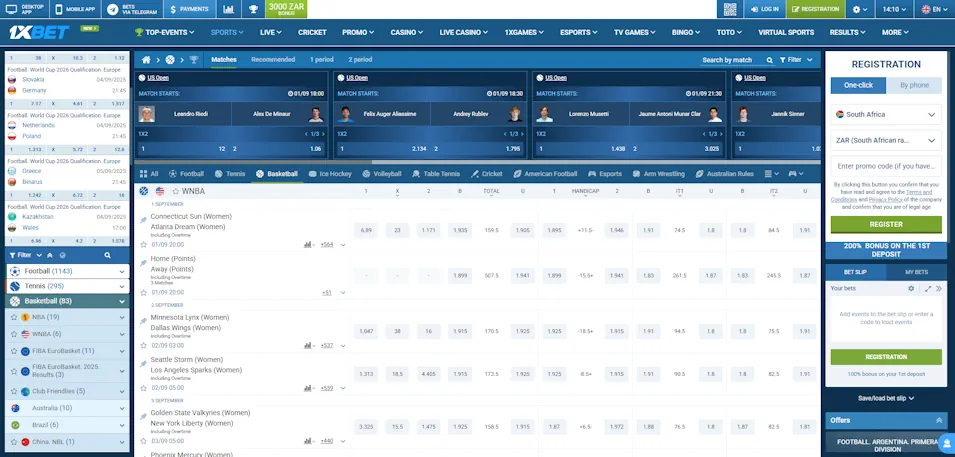Viewport: 955px width, 457px height.
Task: Click next market arrow on Leandro Riedi card
Action: pyautogui.click(x=323, y=134)
